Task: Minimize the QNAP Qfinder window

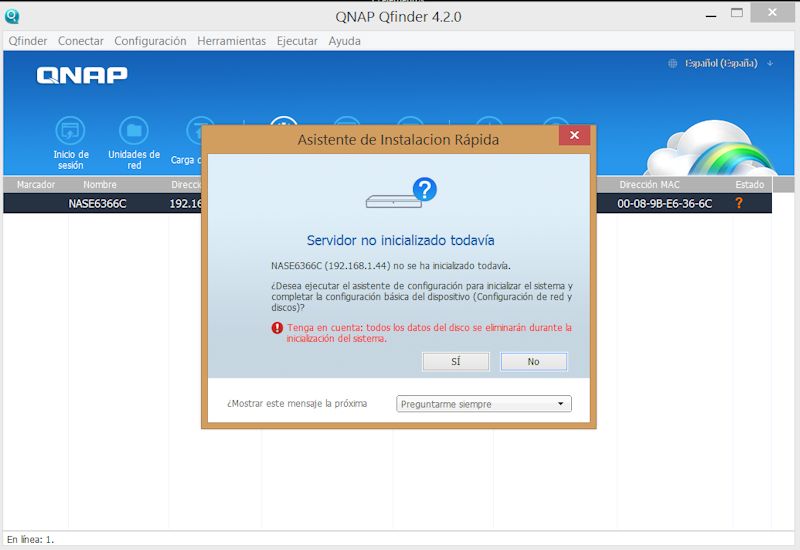Action: (711, 16)
